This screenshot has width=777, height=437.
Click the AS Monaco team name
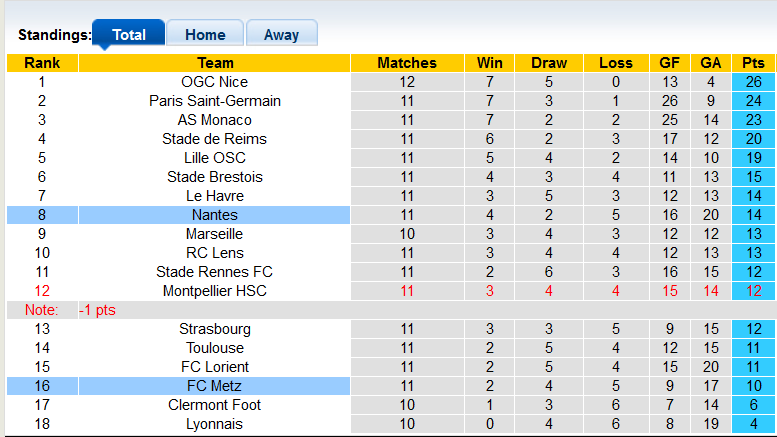tap(215, 120)
